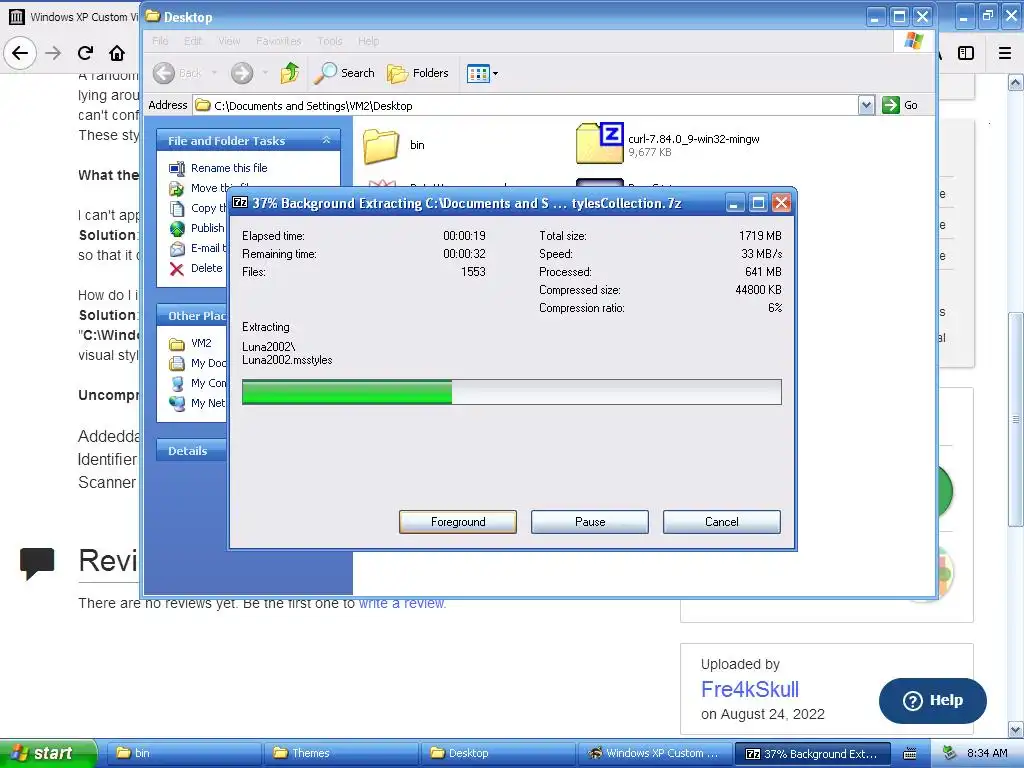Click the Windows flag logo in Explorer

[x=913, y=41]
